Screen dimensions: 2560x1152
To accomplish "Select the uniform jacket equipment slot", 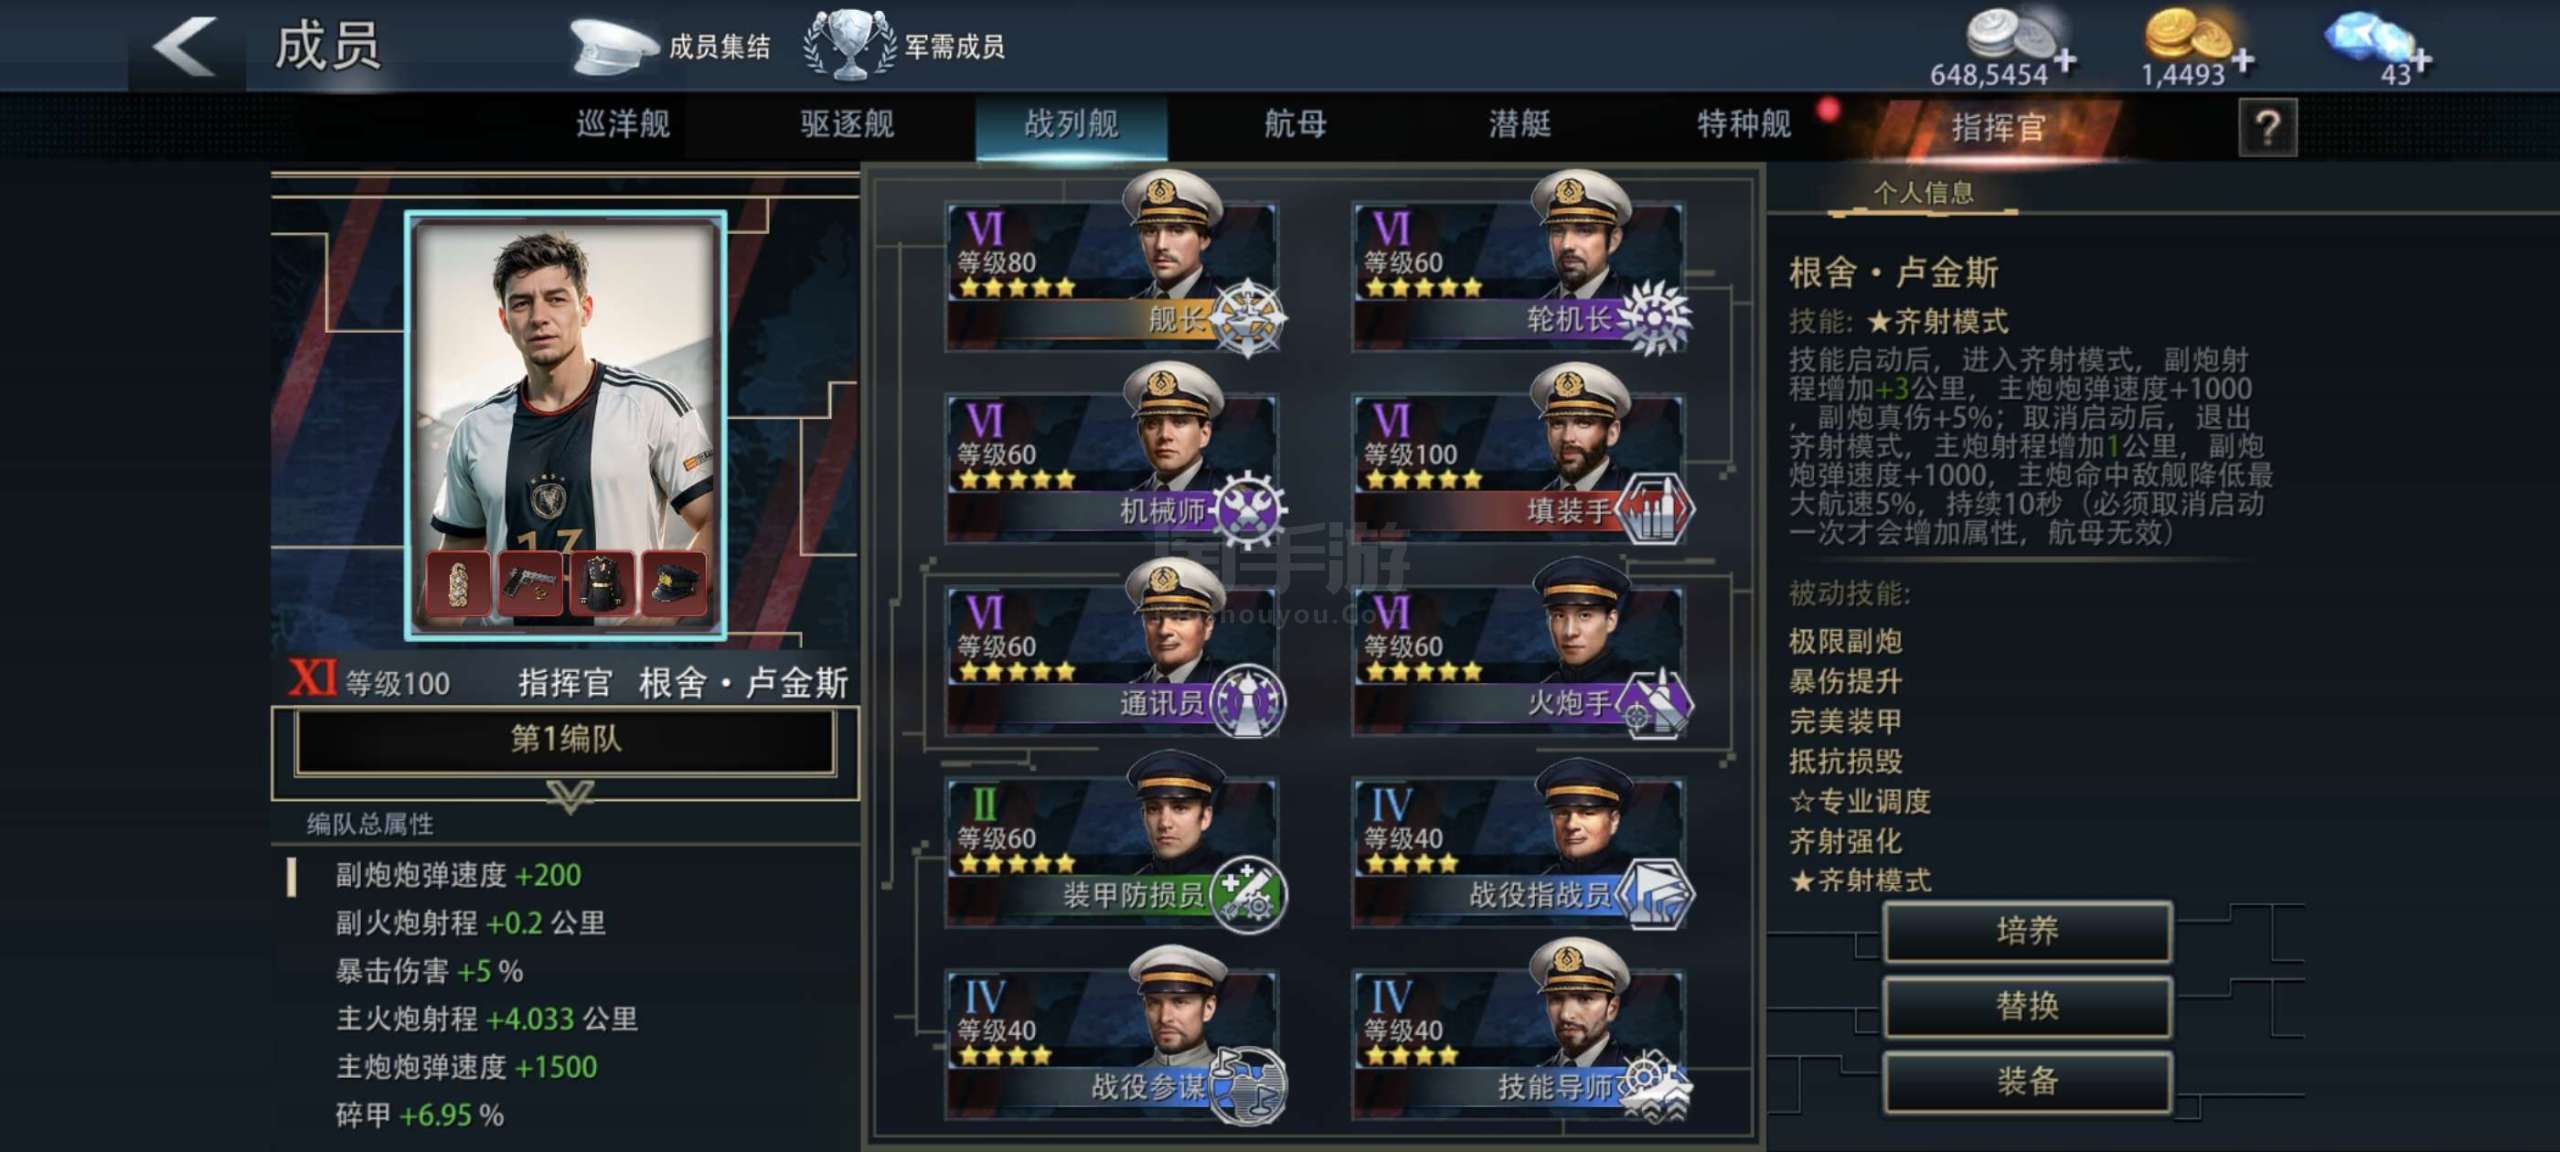I will point(602,583).
